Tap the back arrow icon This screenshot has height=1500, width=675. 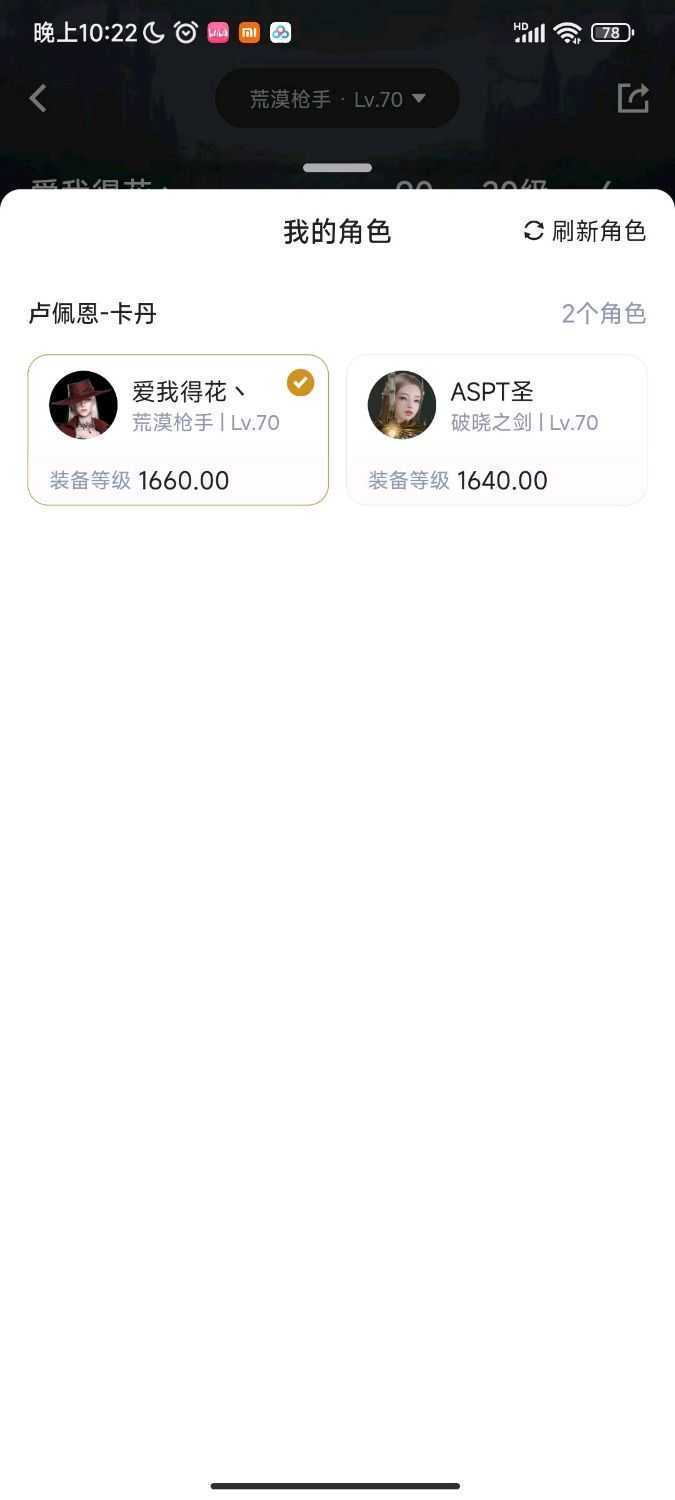(38, 98)
